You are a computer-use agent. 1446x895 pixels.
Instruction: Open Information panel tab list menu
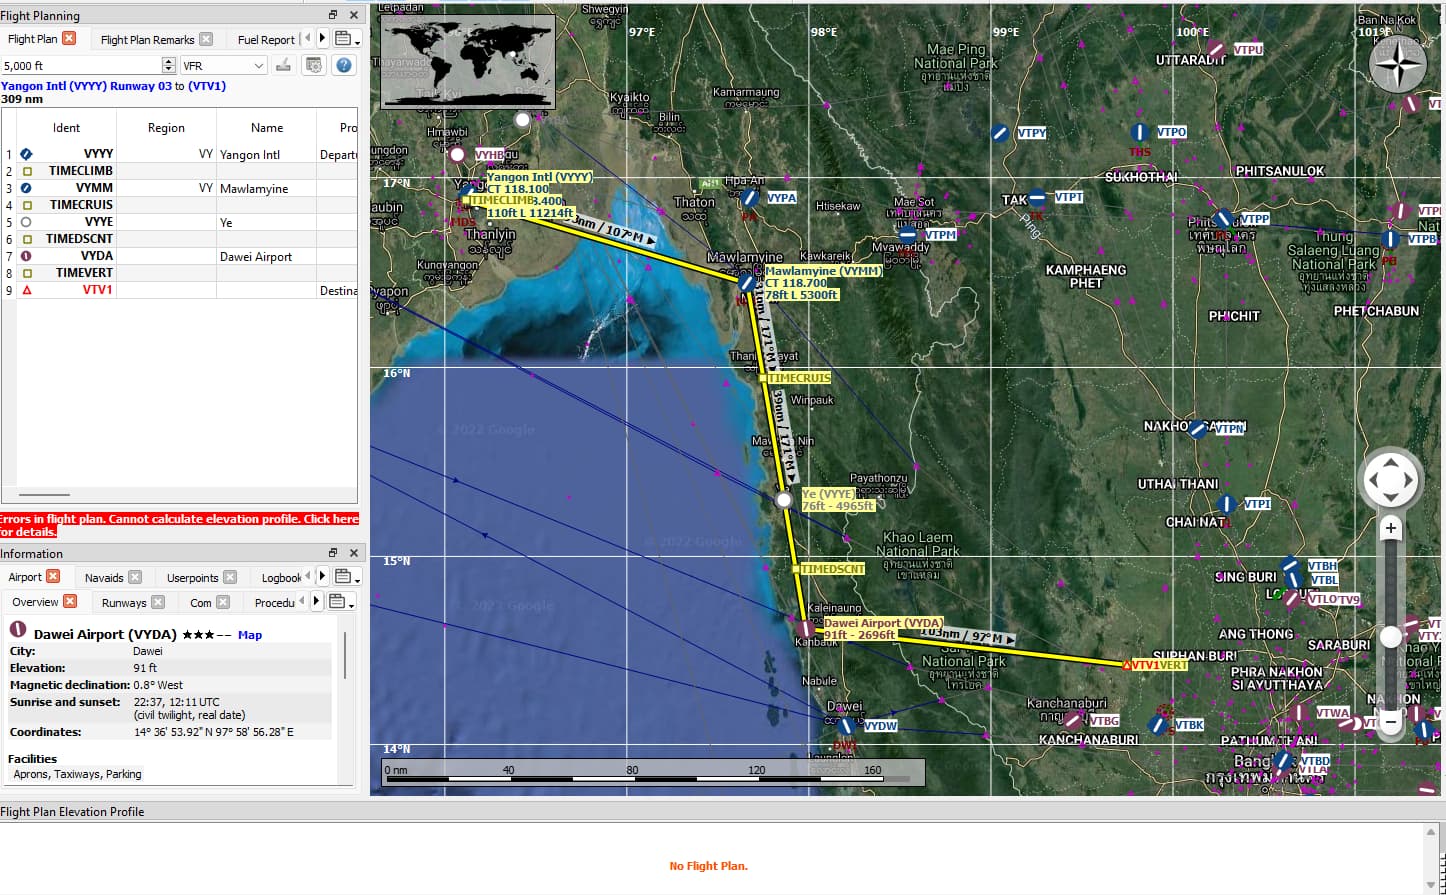(346, 577)
